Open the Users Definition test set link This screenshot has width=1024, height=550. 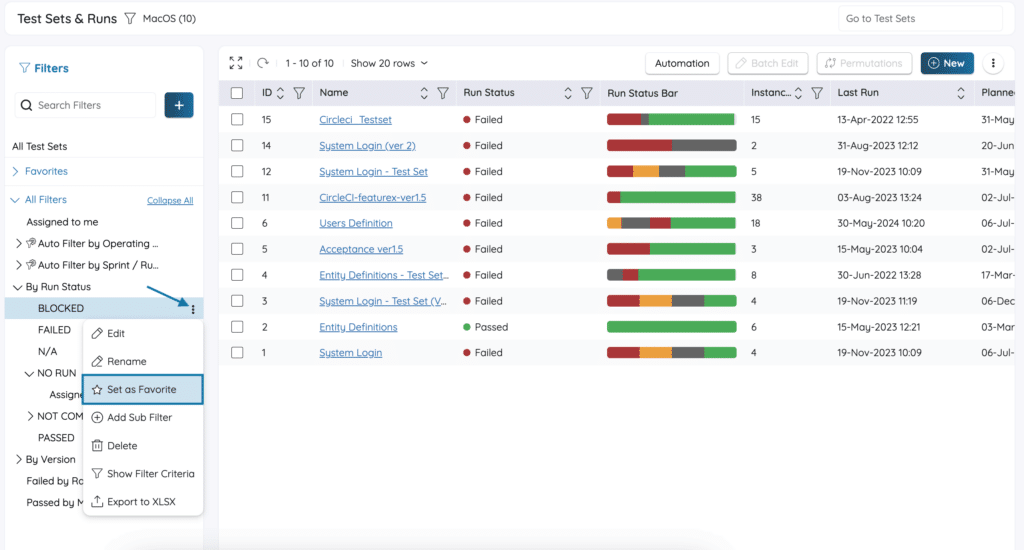point(356,223)
